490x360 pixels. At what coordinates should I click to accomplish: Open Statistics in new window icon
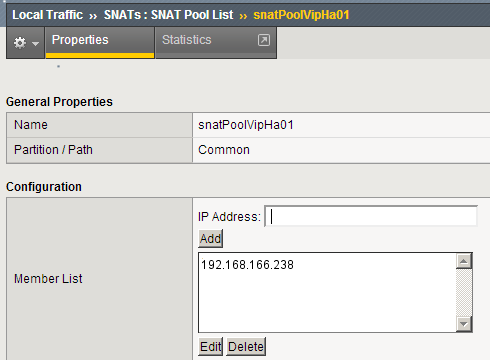click(264, 40)
